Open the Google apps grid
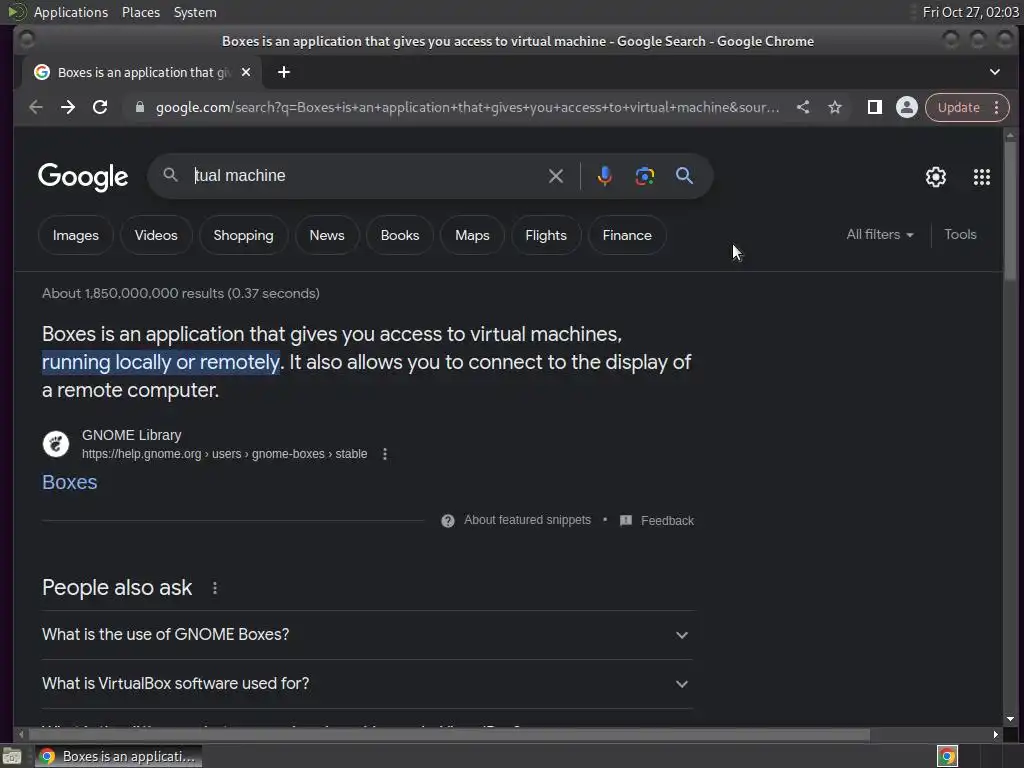The height and width of the screenshot is (768, 1024). (982, 177)
